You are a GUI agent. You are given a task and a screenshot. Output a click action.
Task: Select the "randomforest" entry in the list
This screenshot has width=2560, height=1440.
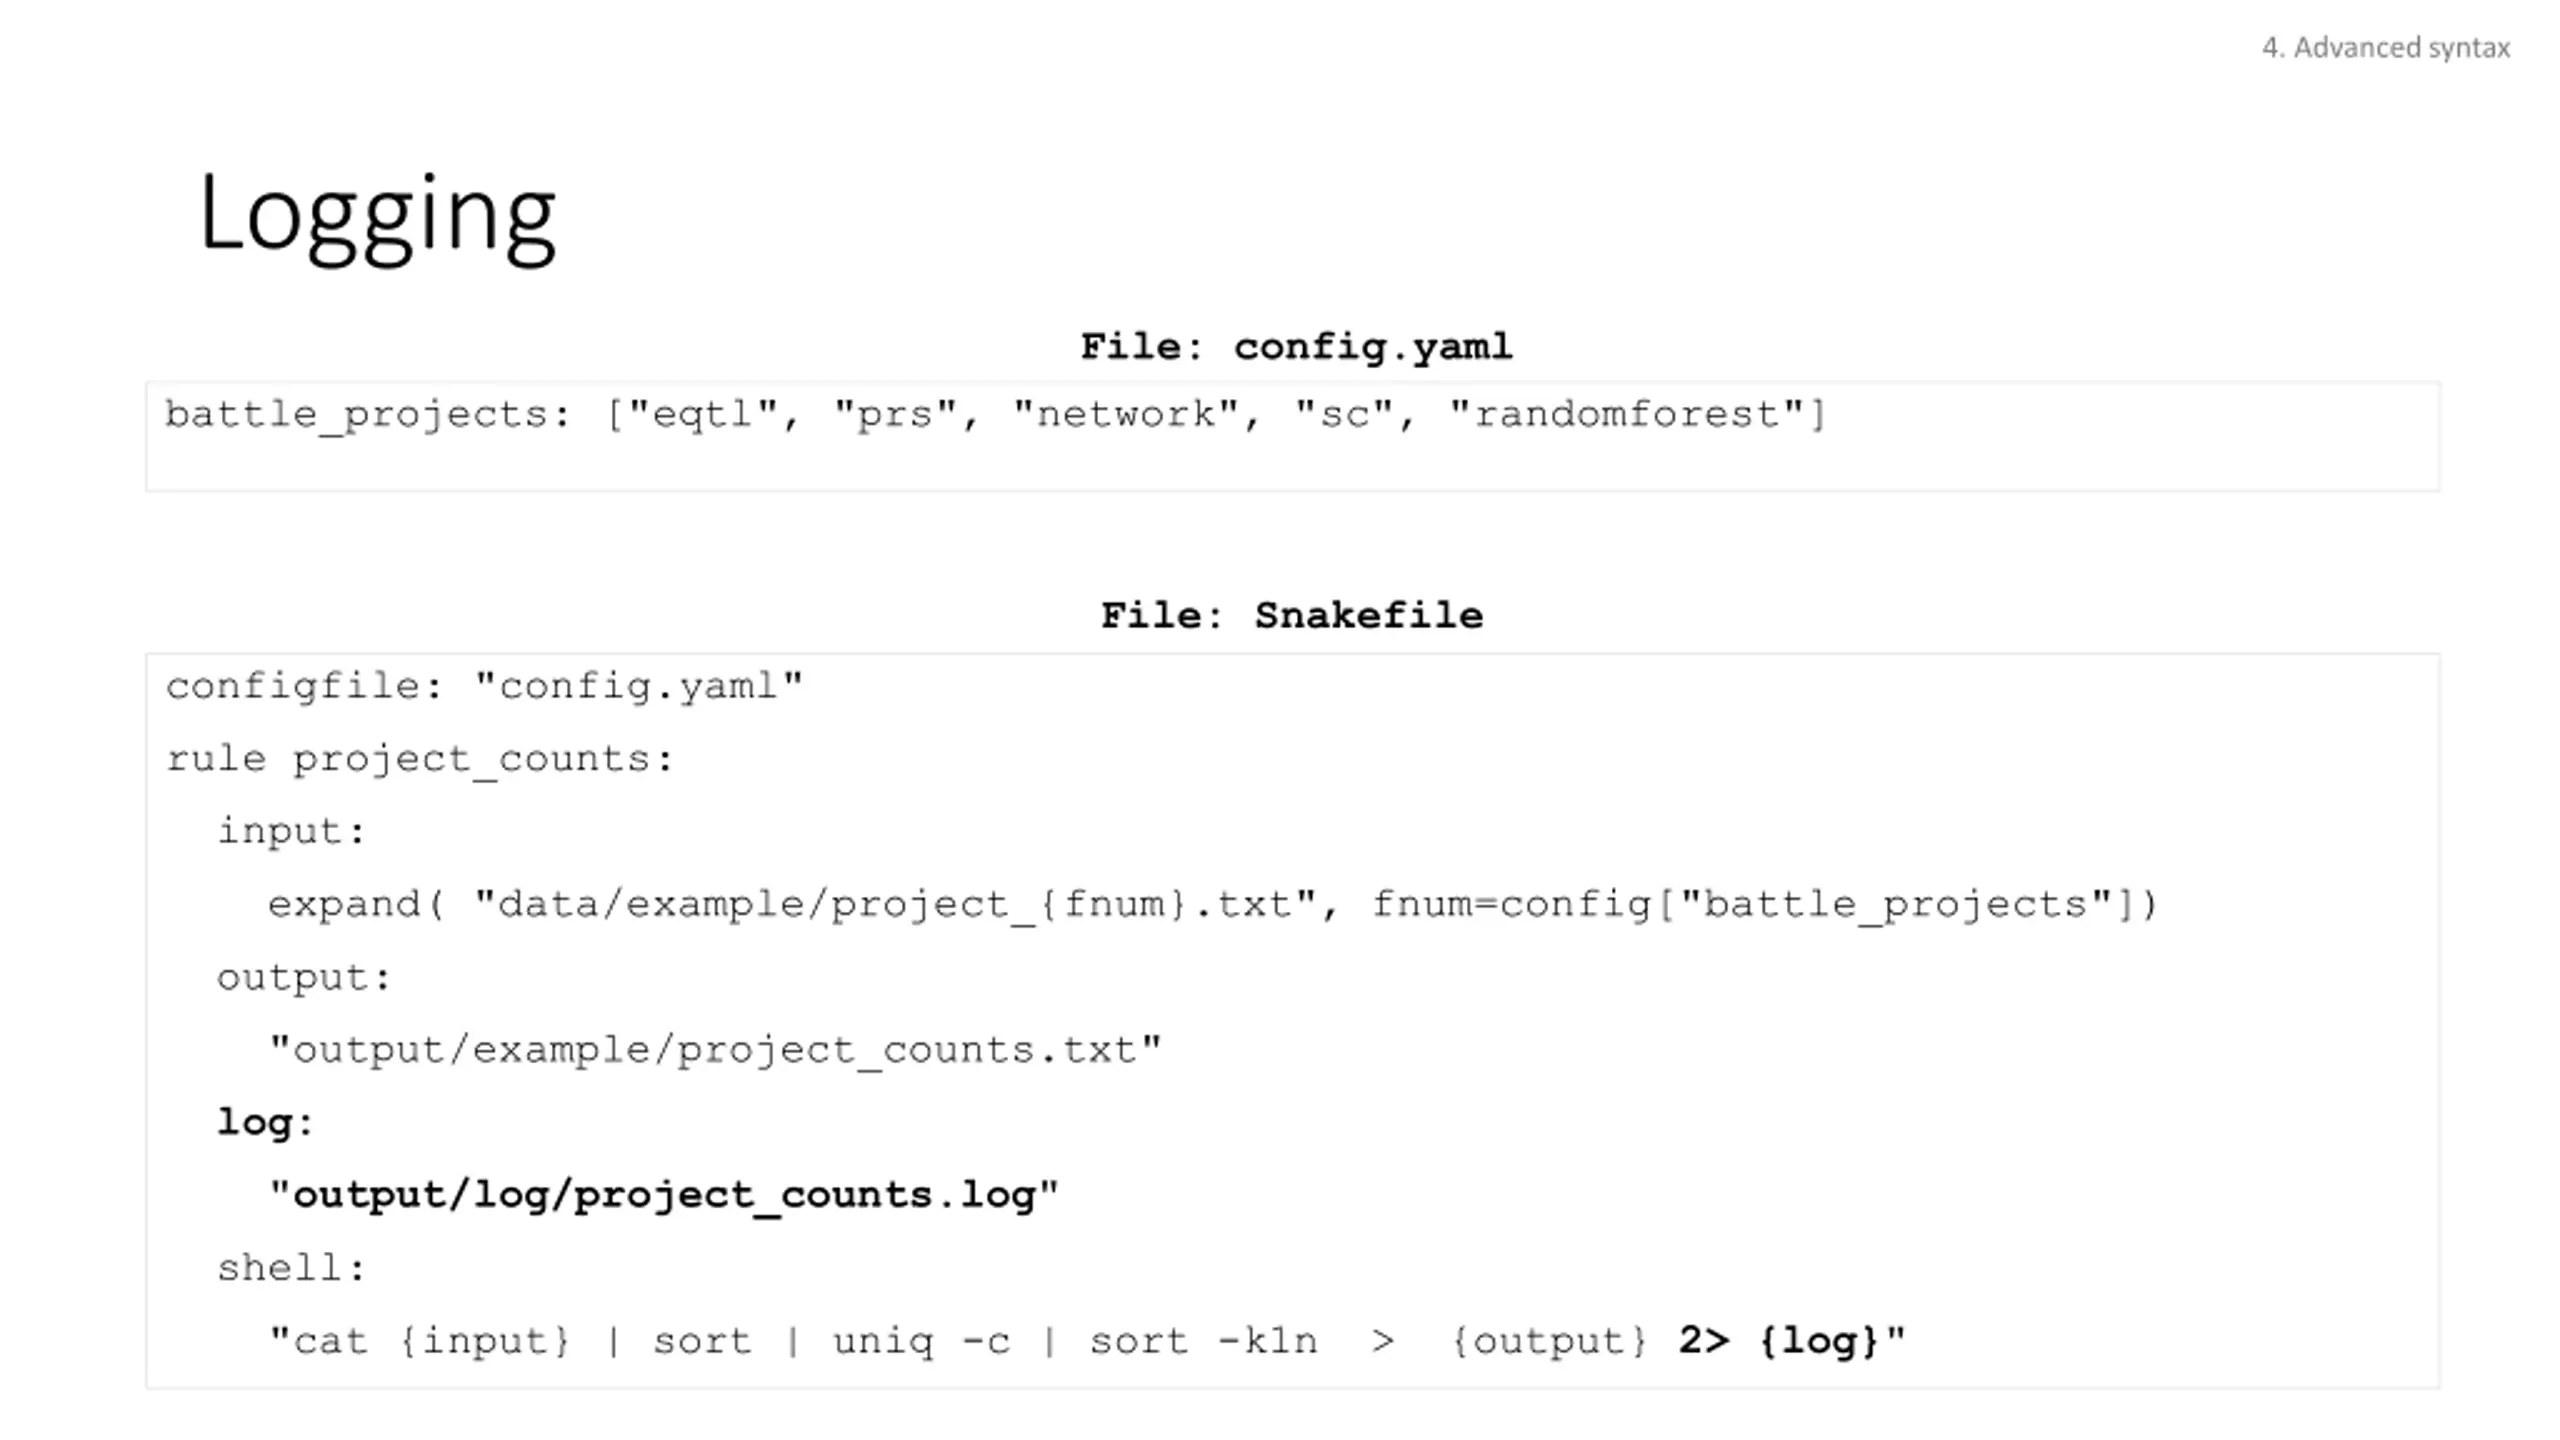pos(1627,415)
